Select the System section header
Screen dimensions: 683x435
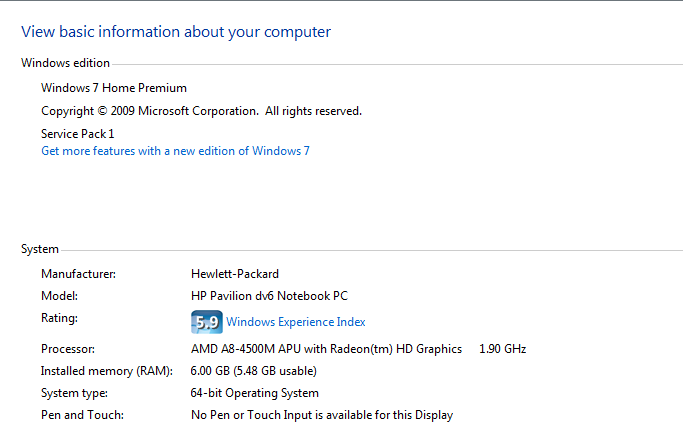click(x=40, y=249)
